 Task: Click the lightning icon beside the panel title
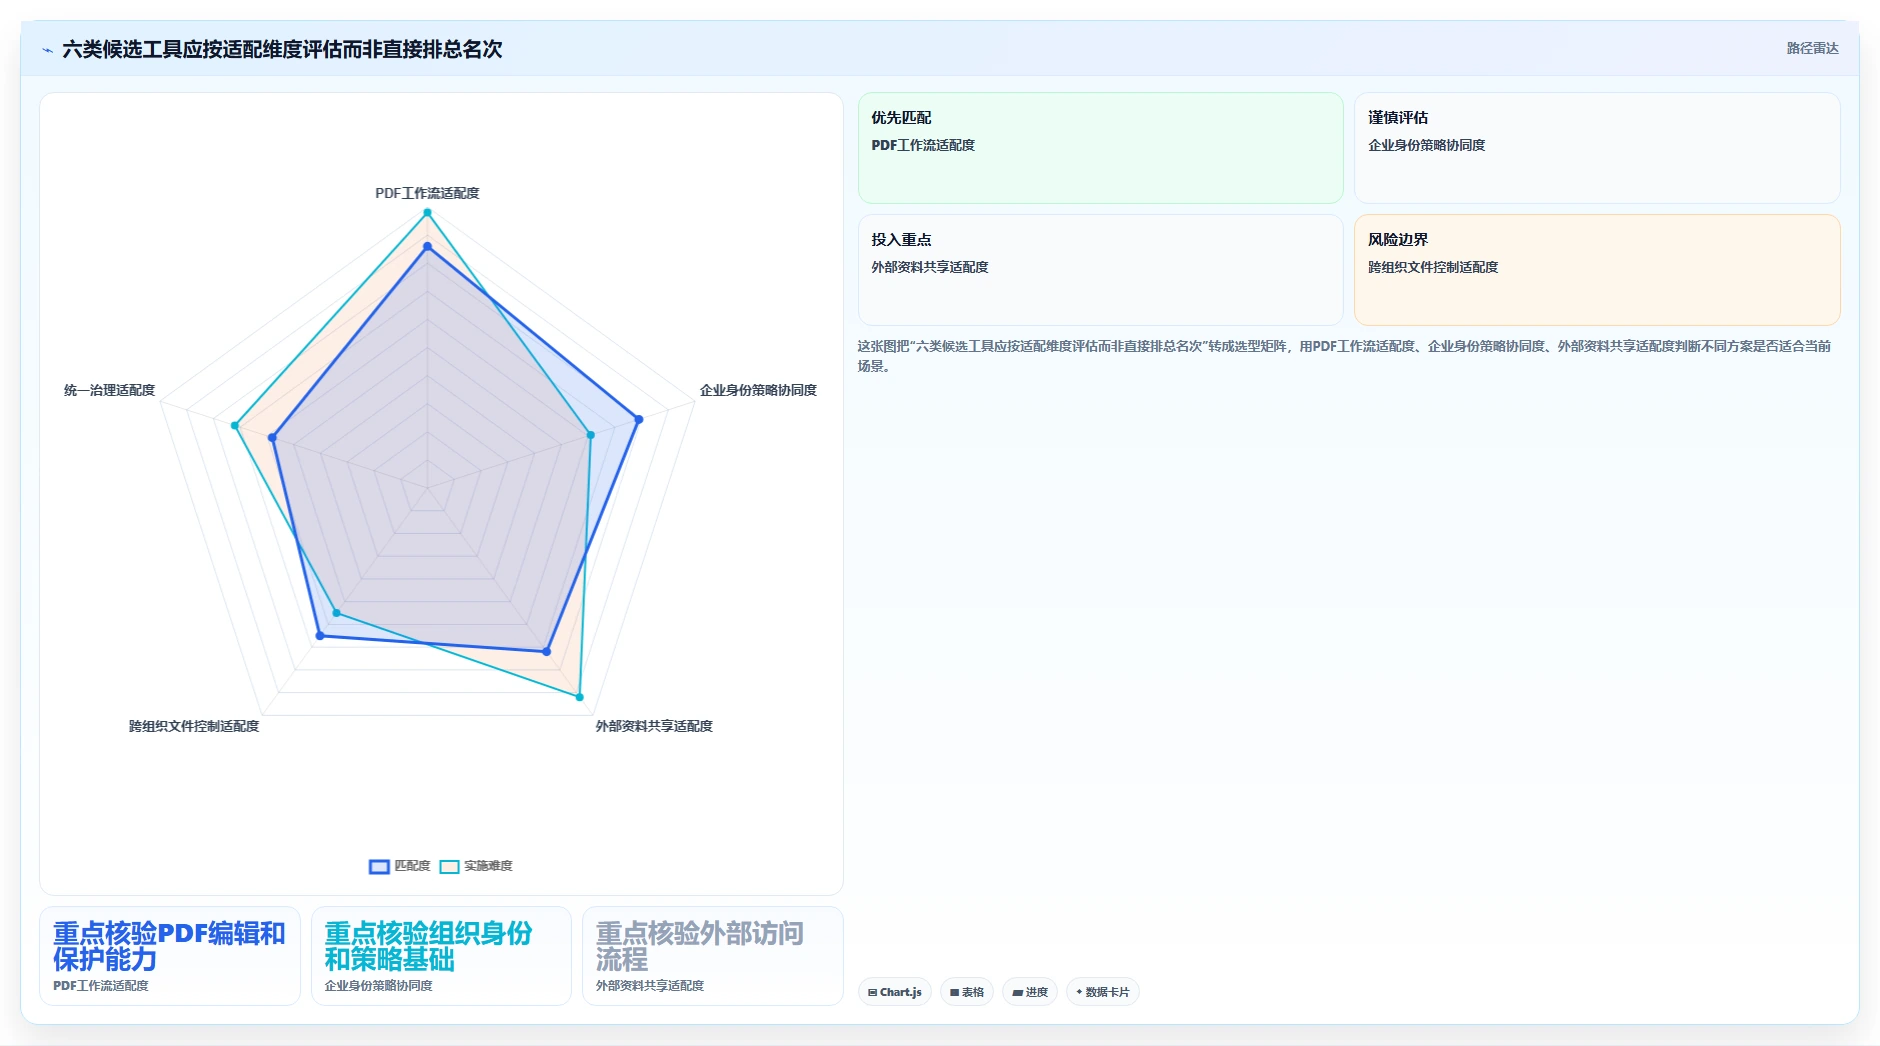point(47,50)
